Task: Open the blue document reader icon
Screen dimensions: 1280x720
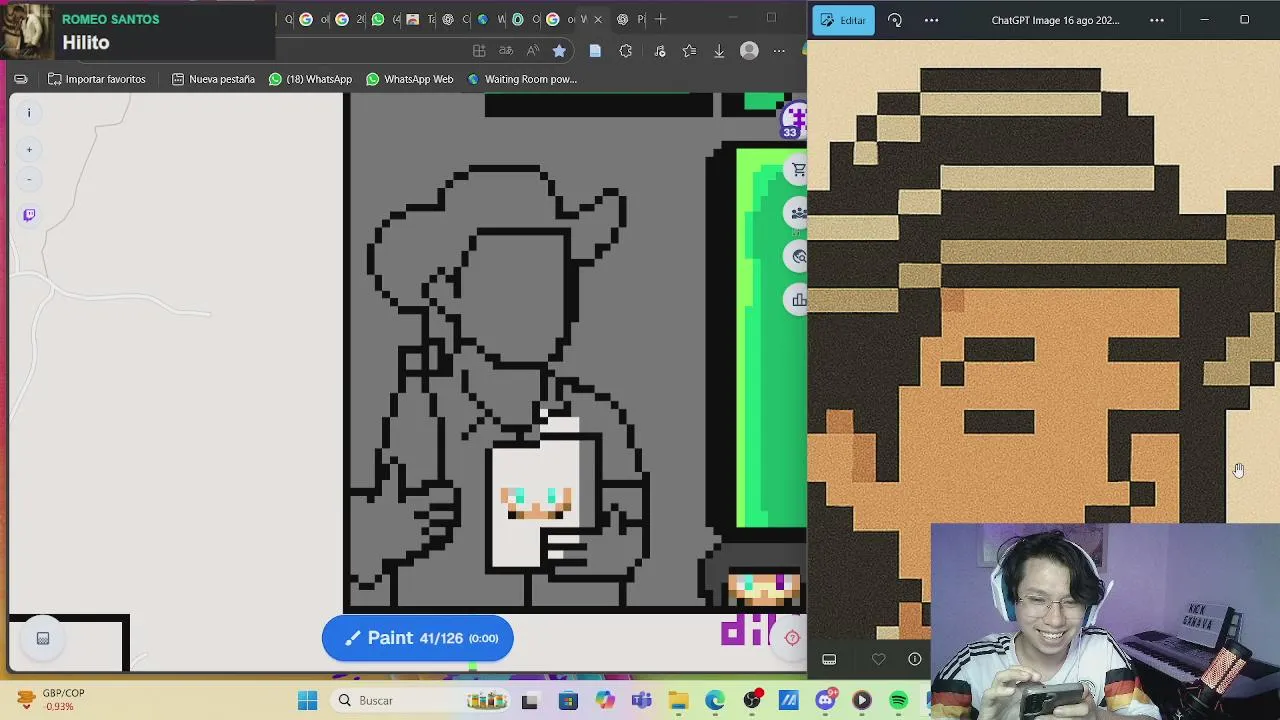Action: coord(595,51)
